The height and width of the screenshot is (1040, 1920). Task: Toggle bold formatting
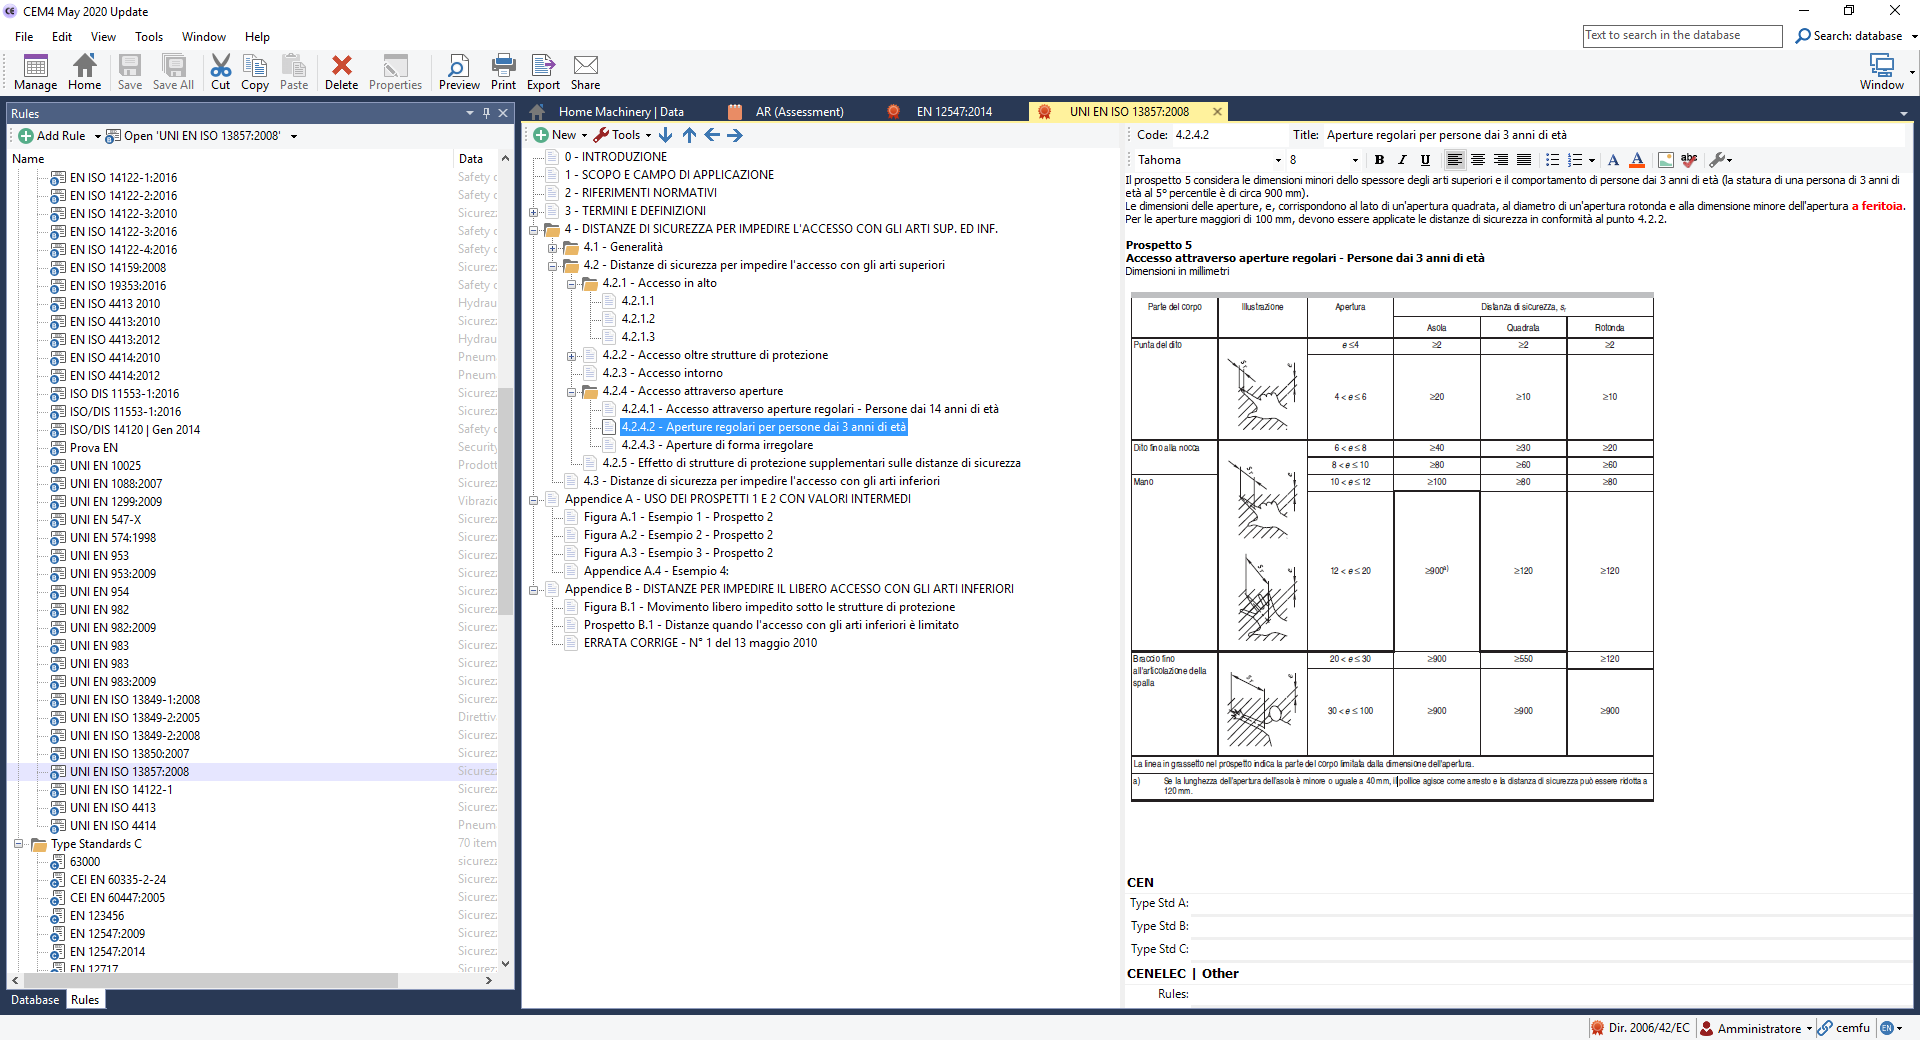click(1379, 160)
